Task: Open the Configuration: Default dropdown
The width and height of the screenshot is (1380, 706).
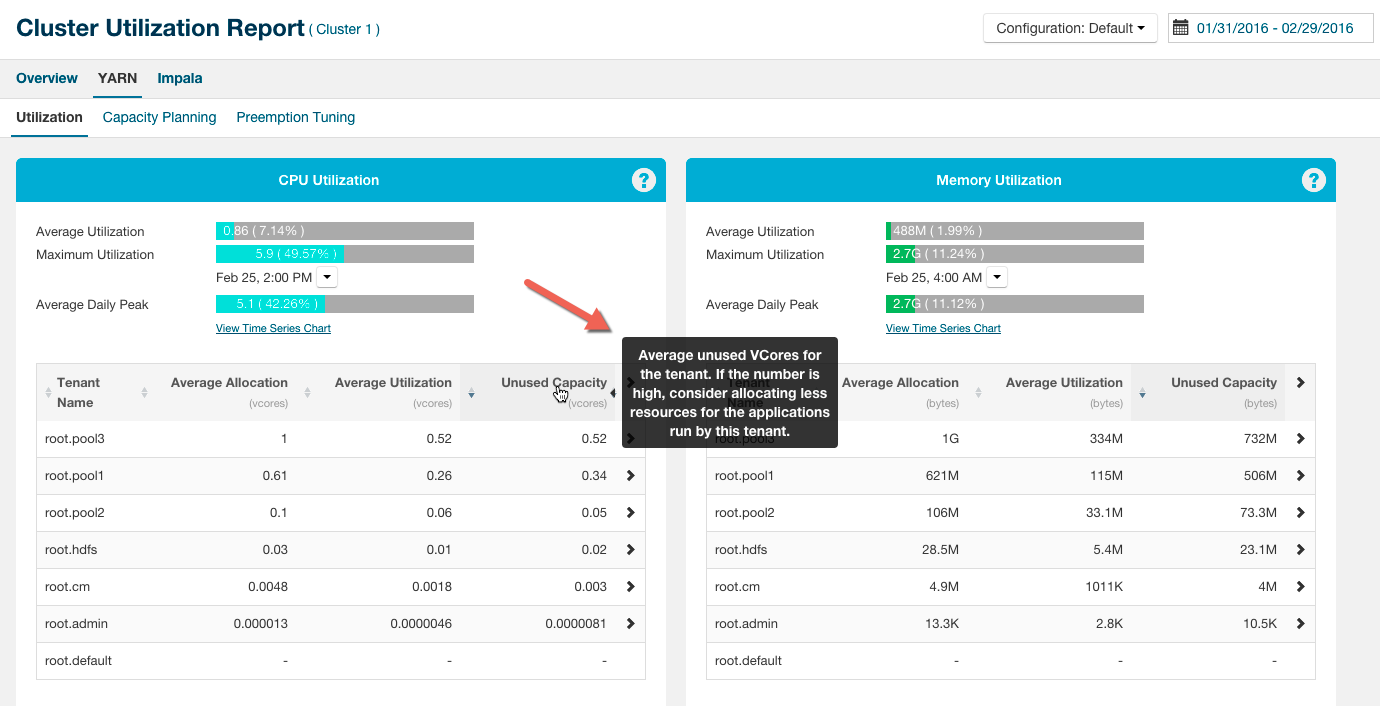Action: [1069, 28]
